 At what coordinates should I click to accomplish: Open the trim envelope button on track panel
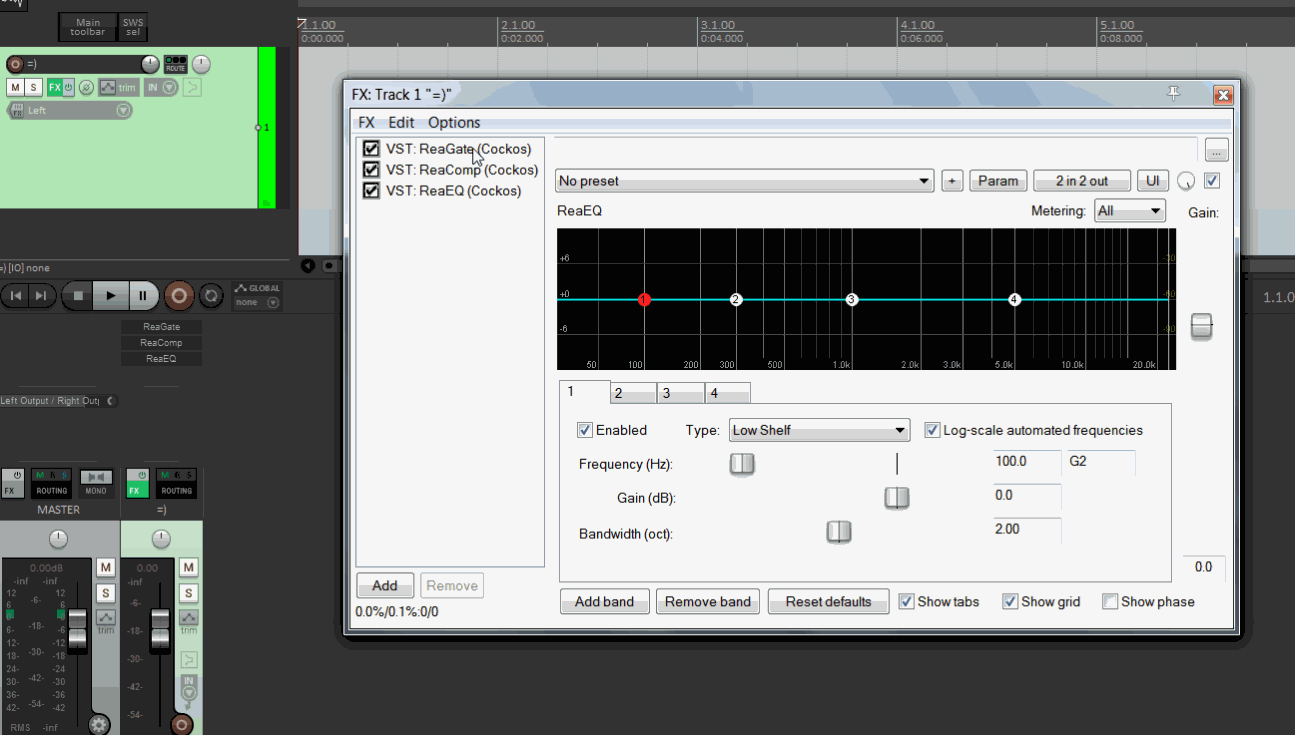click(x=118, y=88)
